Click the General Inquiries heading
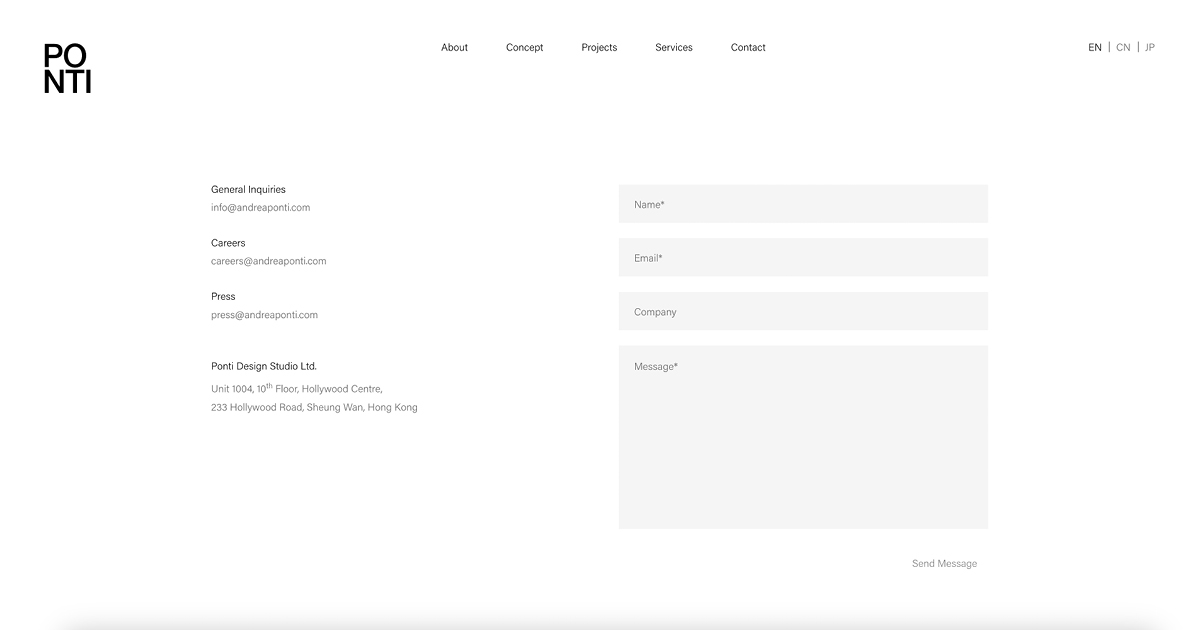The image size is (1200, 630). click(x=248, y=189)
